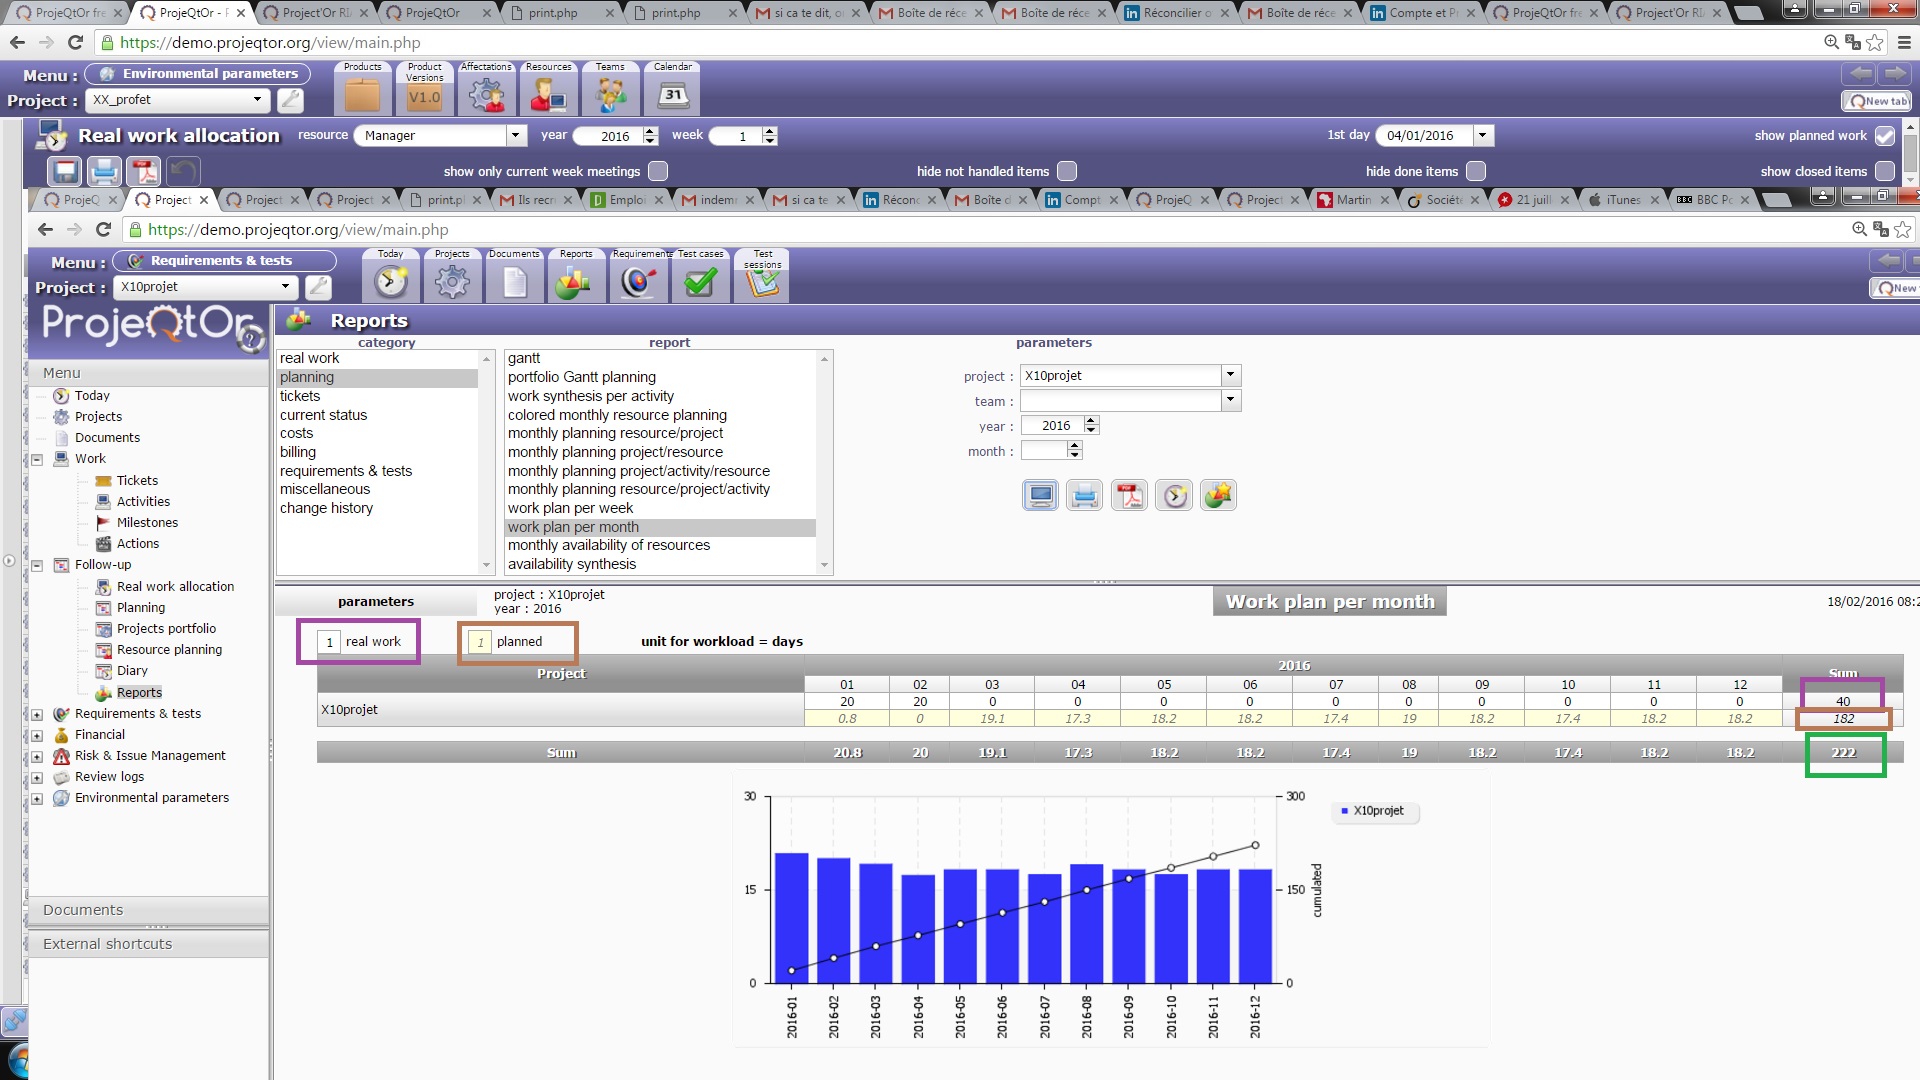Select work plan per week report
The width and height of the screenshot is (1920, 1080).
click(570, 508)
